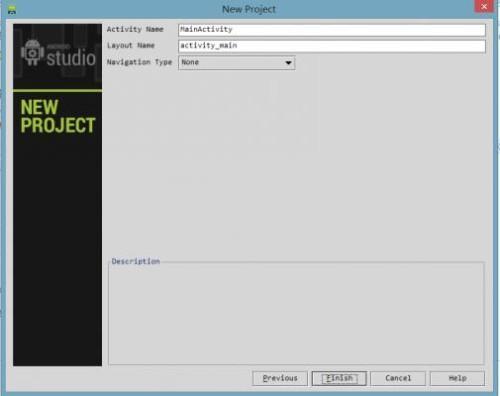The width and height of the screenshot is (500, 396).
Task: Click inside the Description panel
Action: click(296, 313)
